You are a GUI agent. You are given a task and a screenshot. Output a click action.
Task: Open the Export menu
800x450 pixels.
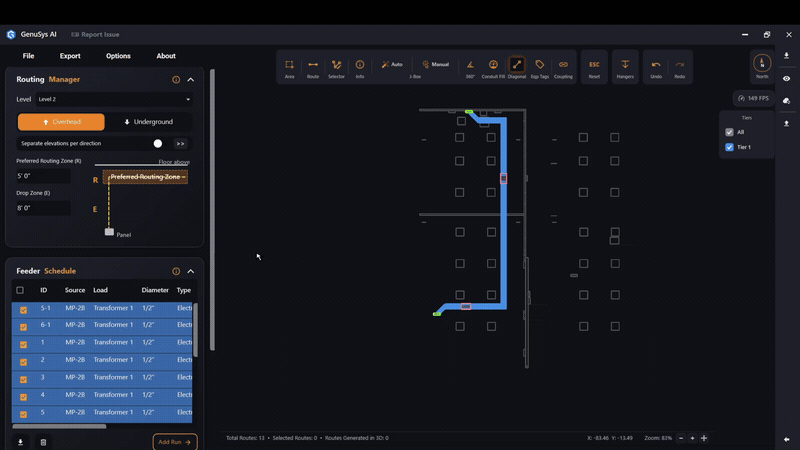pos(70,56)
